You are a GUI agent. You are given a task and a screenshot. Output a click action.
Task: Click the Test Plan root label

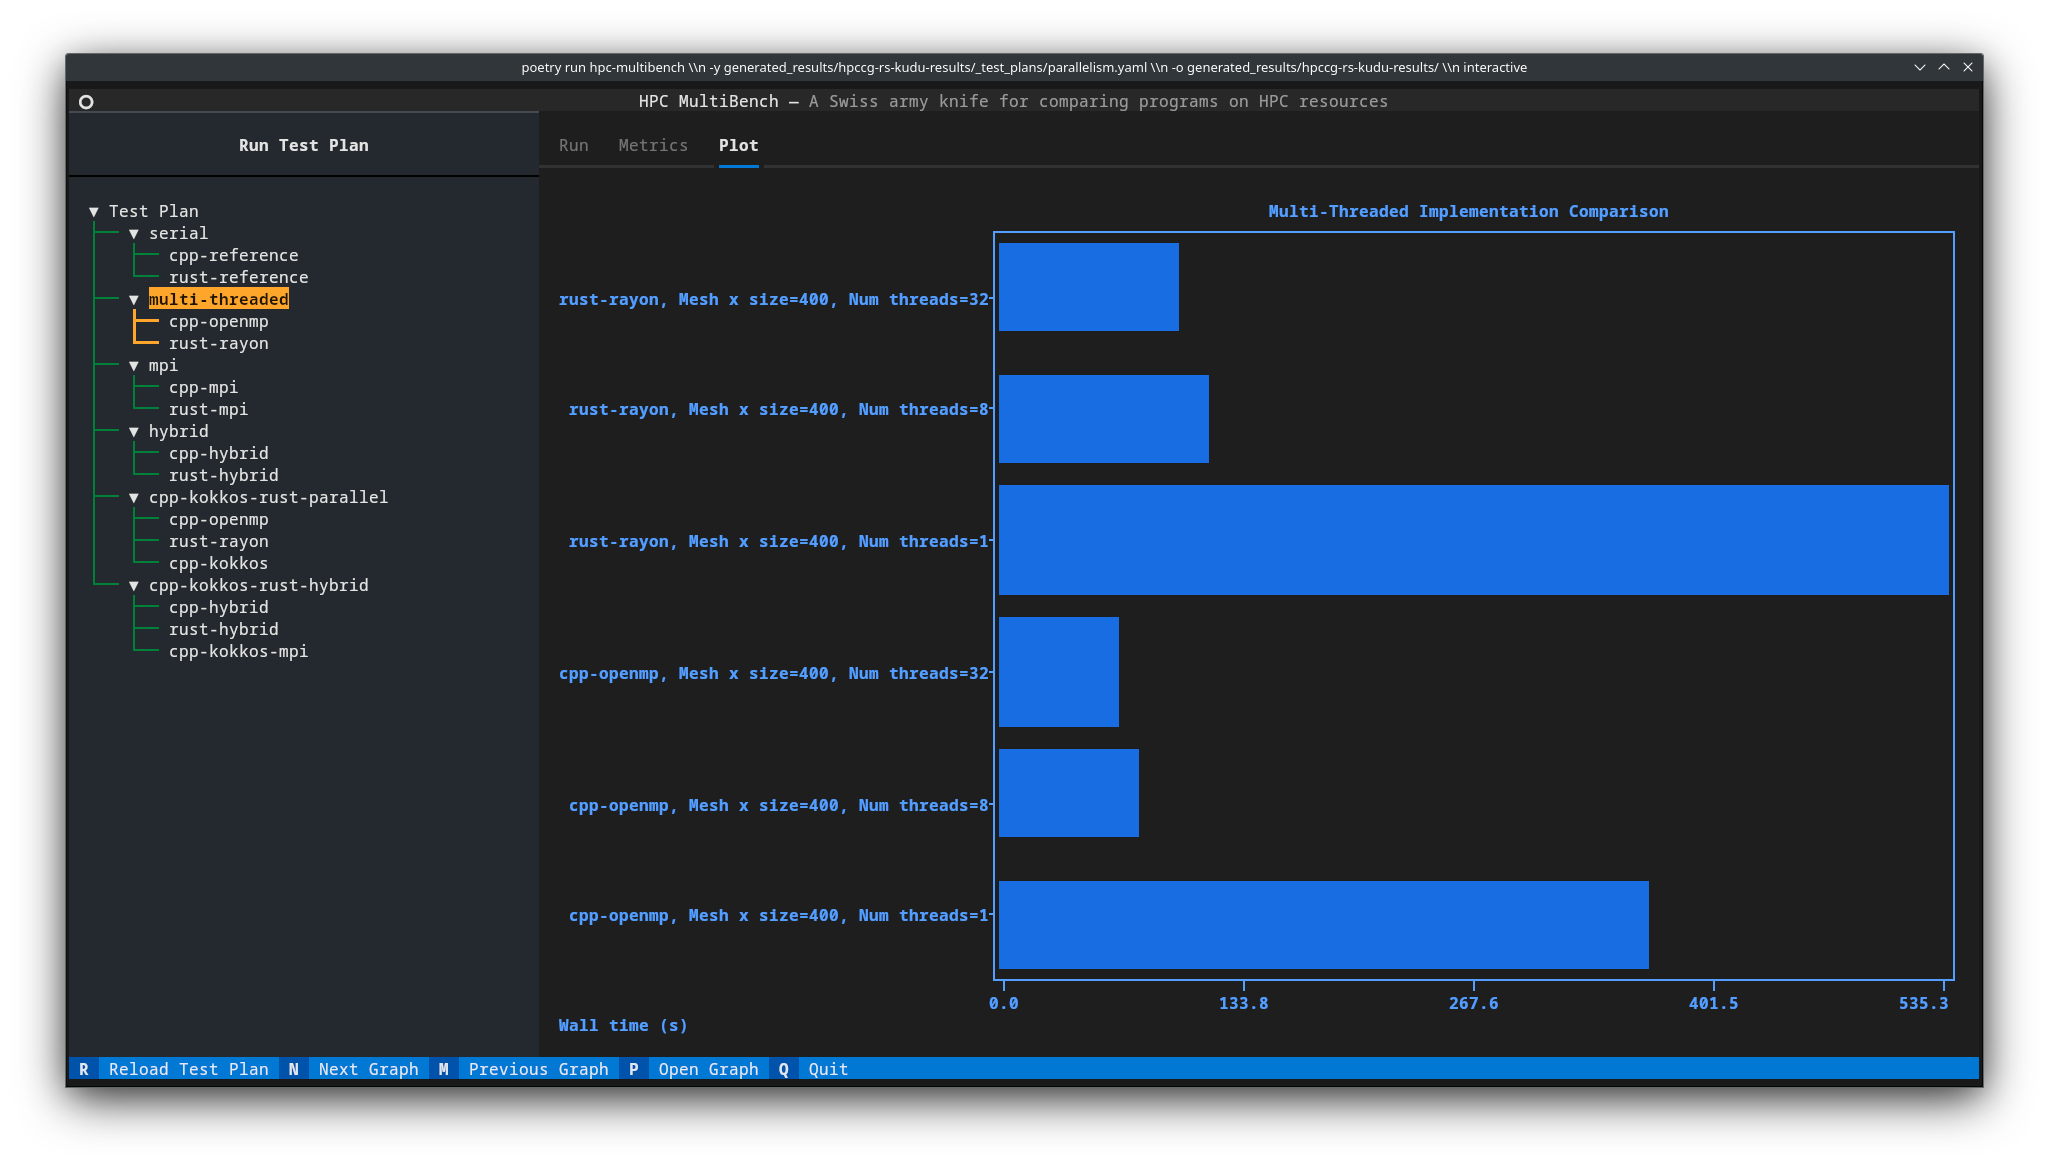point(154,212)
